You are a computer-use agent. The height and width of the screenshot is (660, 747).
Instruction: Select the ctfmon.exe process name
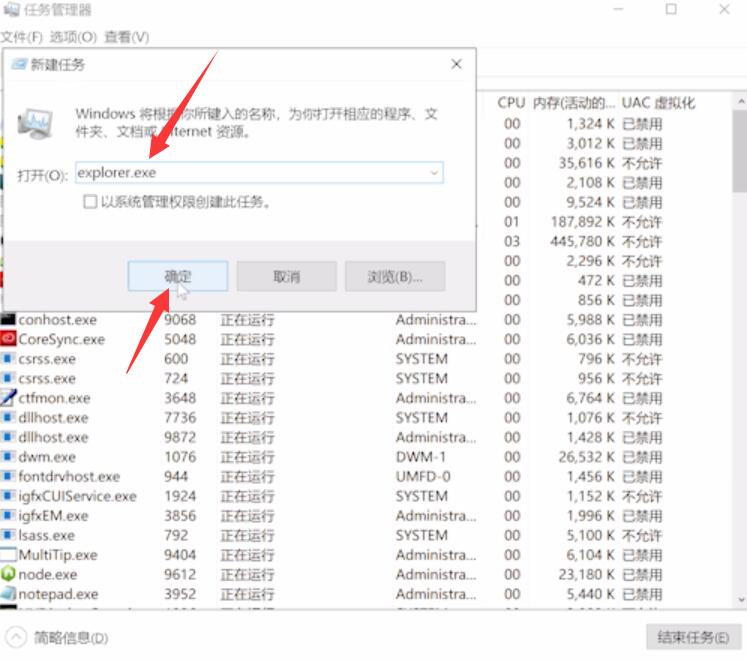54,397
